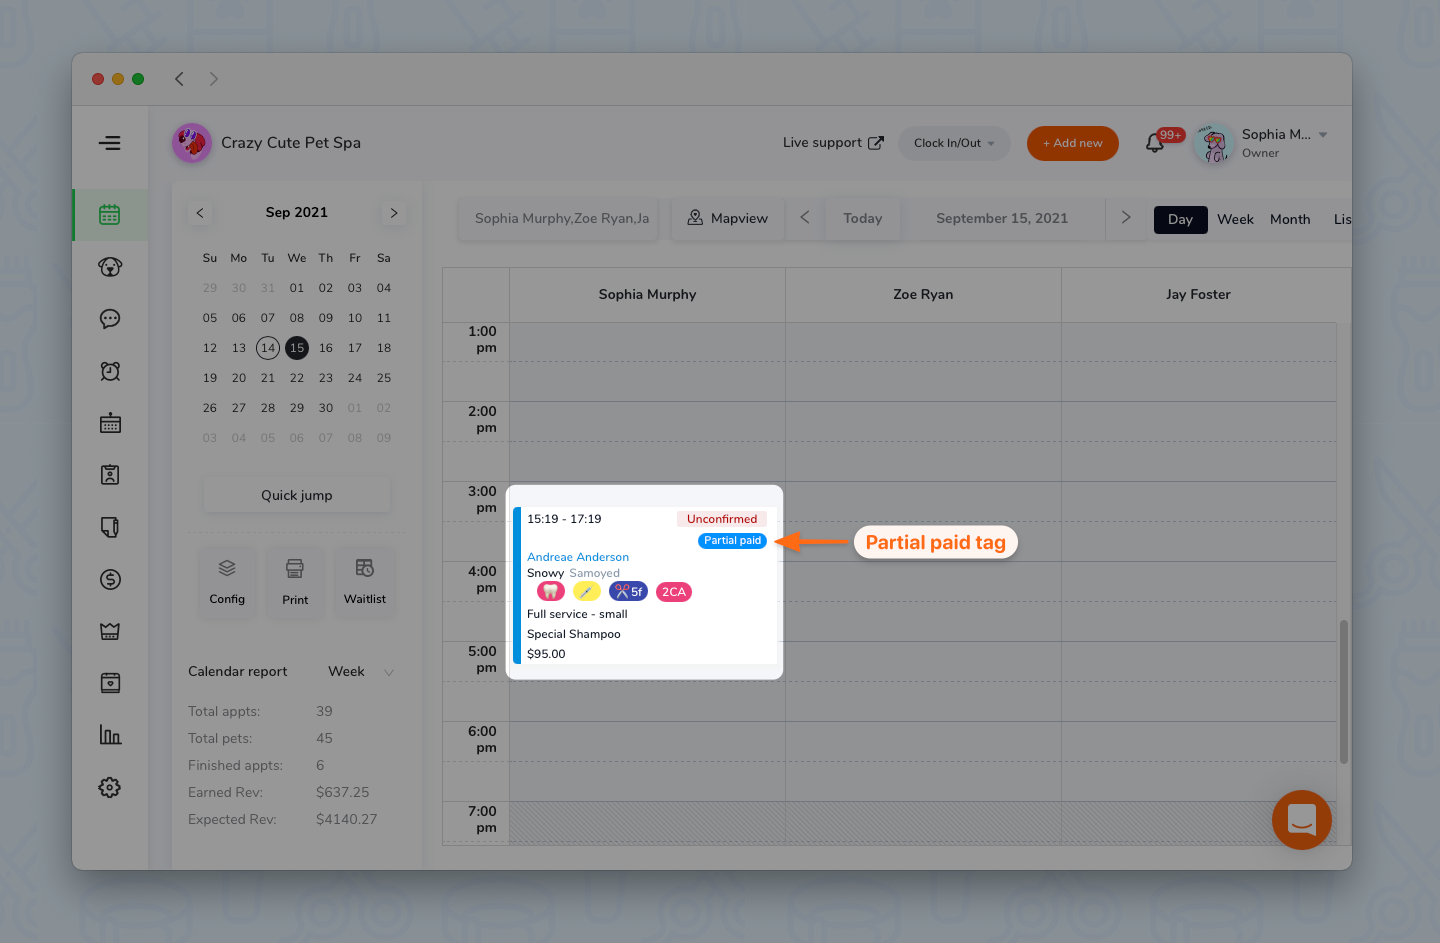Image resolution: width=1440 pixels, height=943 pixels.
Task: Expand the Sophia M... user account dropdown
Action: pos(1323,135)
